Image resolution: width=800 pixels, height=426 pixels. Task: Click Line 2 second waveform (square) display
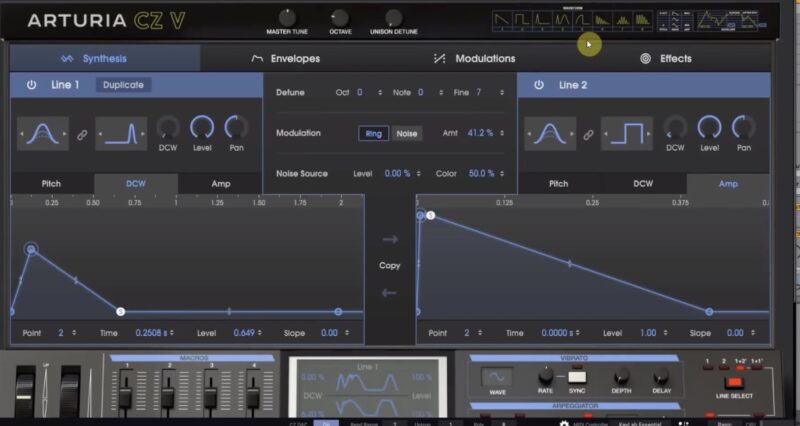(627, 134)
